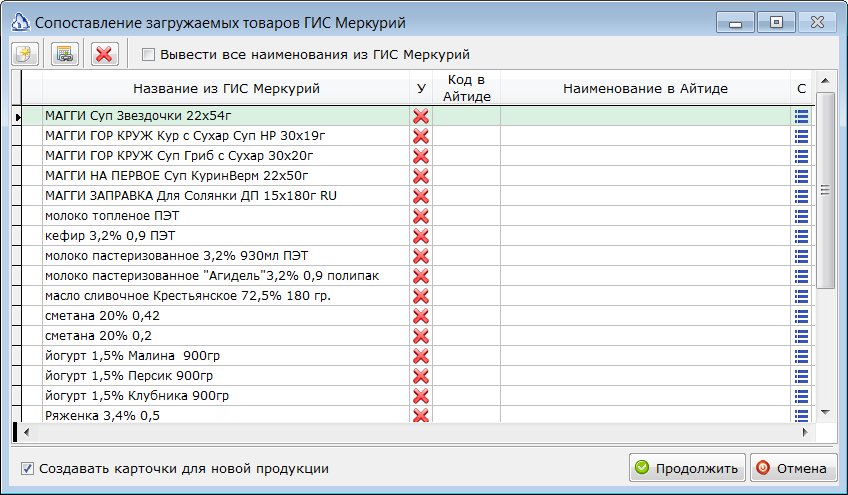Image resolution: width=848 pixels, height=495 pixels.
Task: Click red X for масло сливочное Крестьянское
Action: pyautogui.click(x=421, y=296)
